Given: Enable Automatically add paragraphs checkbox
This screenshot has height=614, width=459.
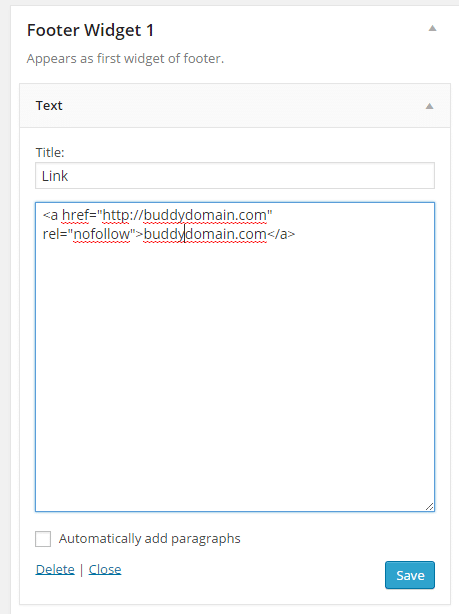Looking at the screenshot, I should click(x=43, y=539).
